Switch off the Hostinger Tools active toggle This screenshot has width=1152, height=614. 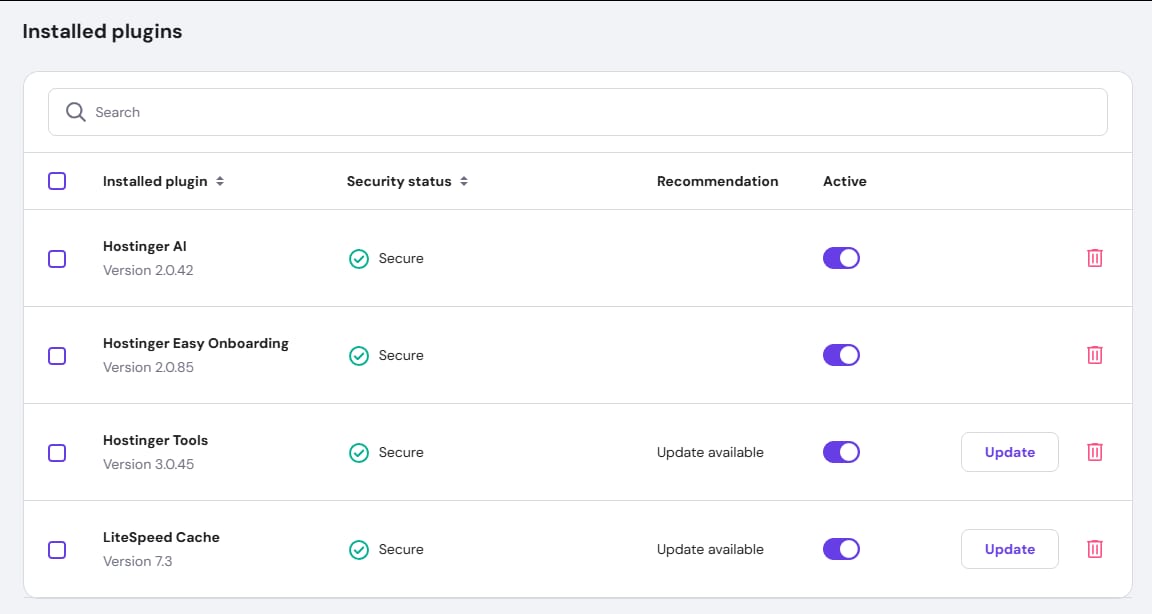[841, 452]
